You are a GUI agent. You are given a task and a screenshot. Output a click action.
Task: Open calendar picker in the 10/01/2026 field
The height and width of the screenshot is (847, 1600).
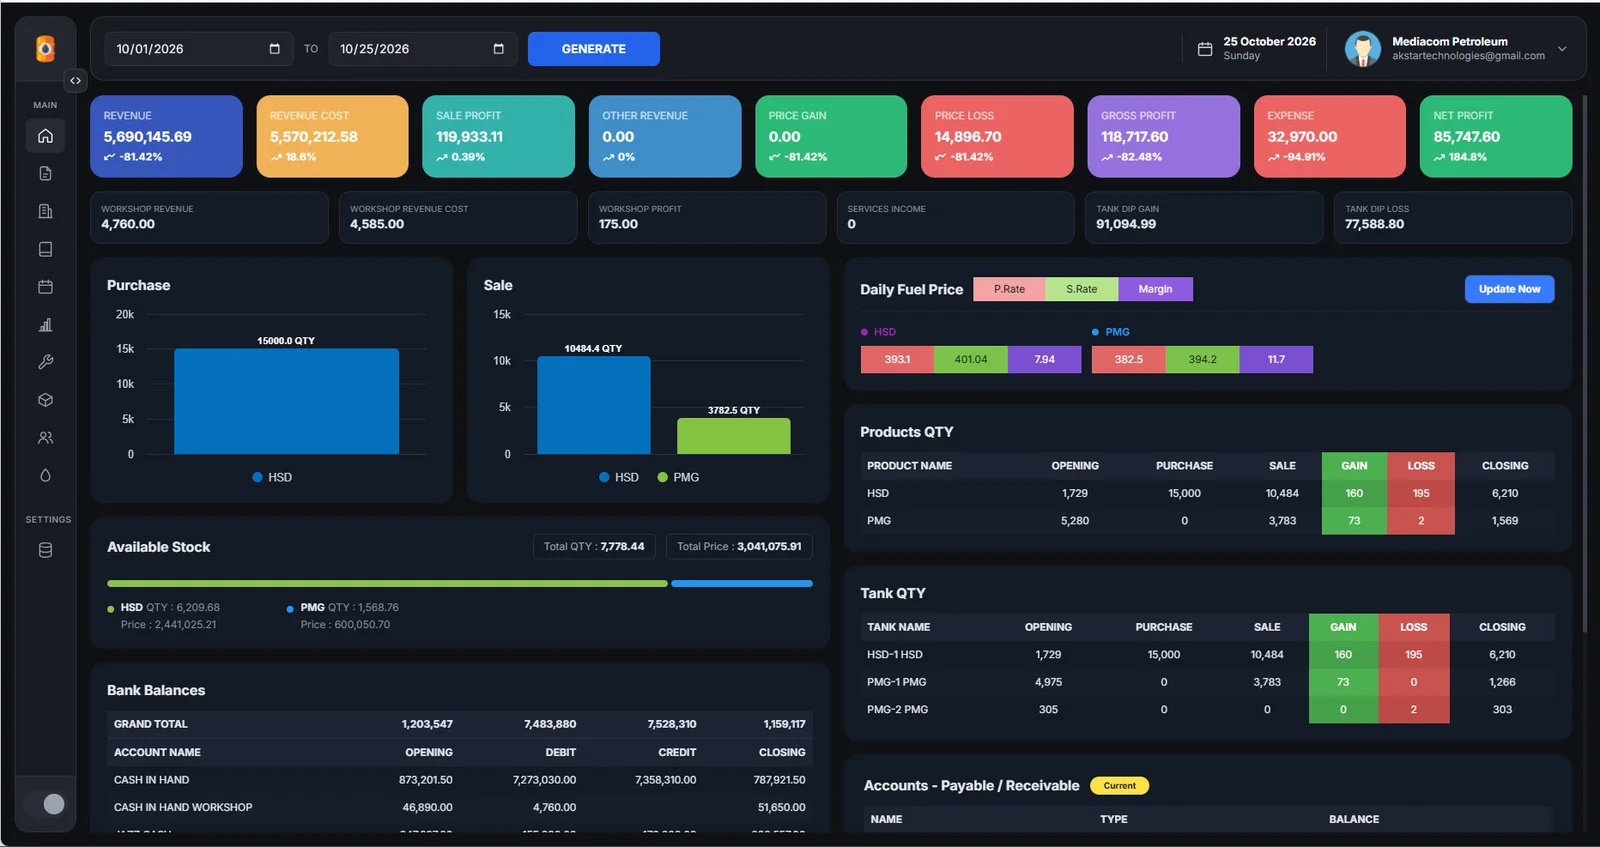275,49
